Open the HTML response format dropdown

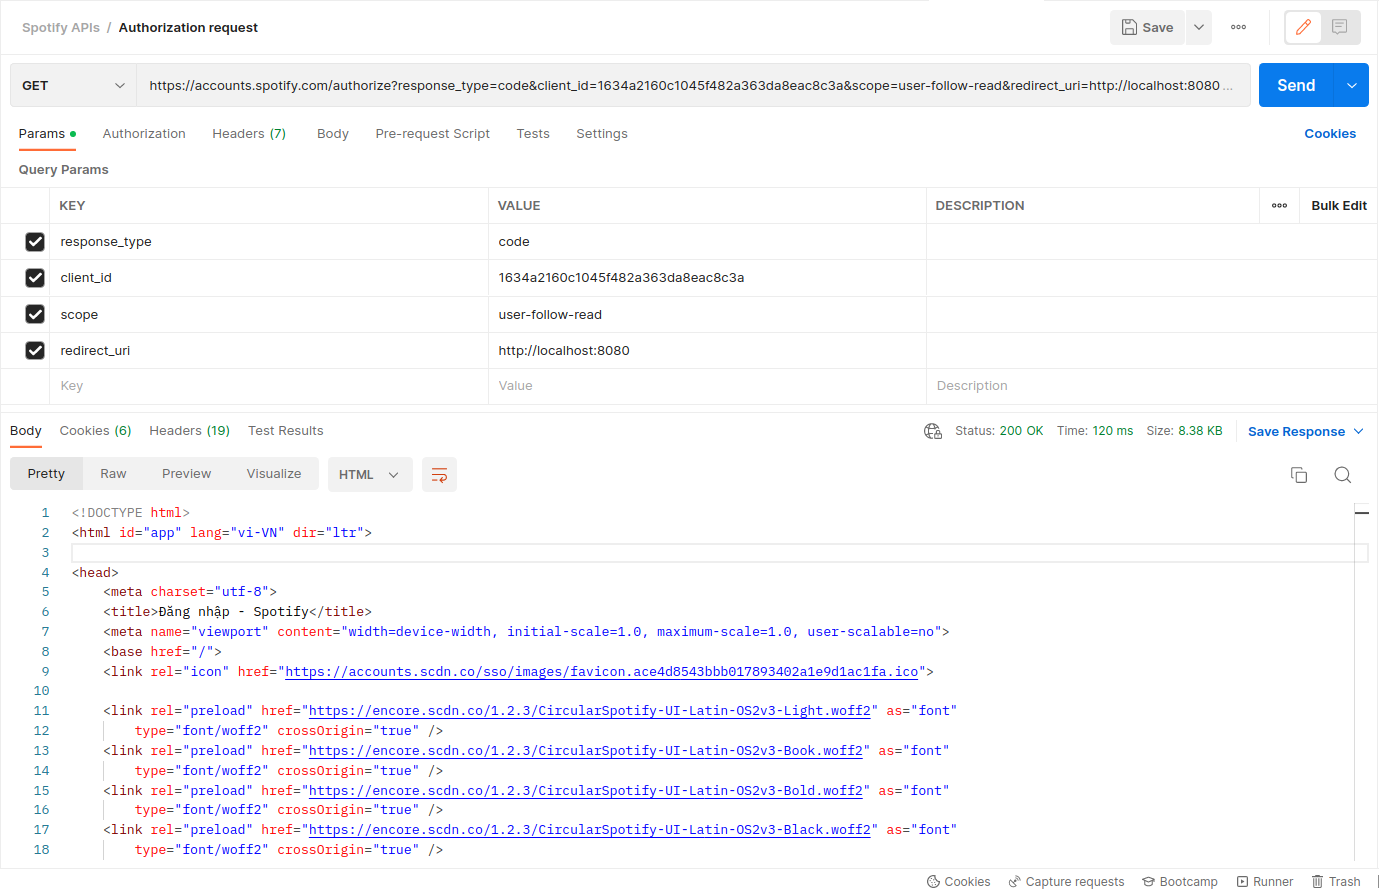[x=369, y=474]
